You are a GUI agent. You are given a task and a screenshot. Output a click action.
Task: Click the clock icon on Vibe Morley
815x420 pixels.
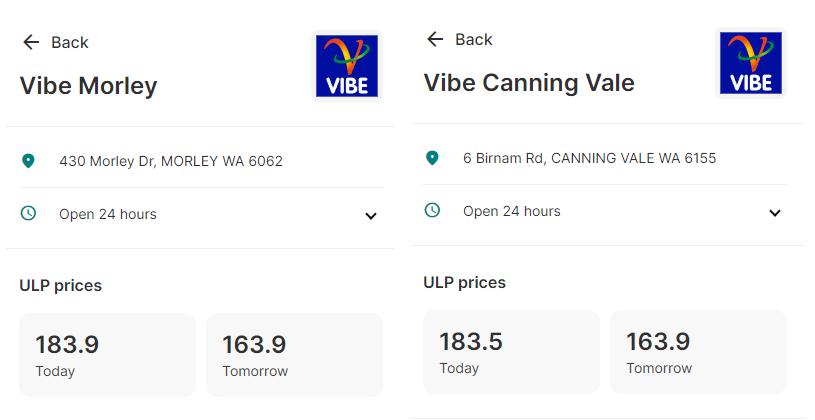click(x=28, y=213)
